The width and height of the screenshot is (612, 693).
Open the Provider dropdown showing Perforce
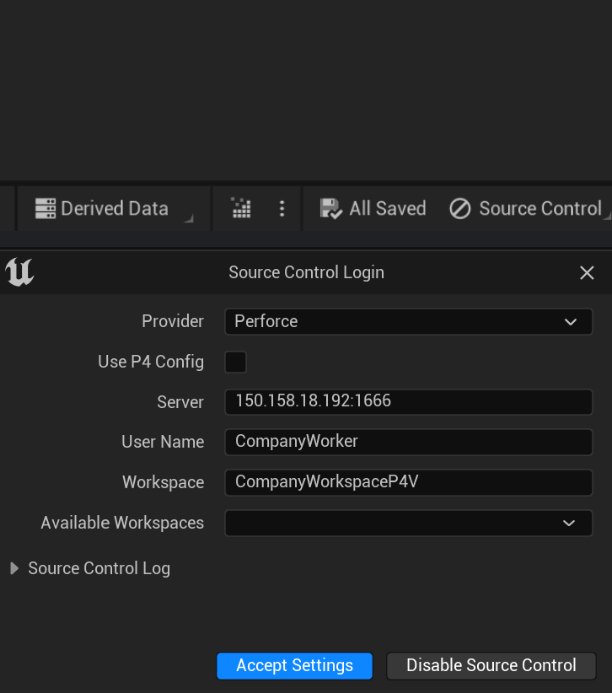click(x=408, y=321)
